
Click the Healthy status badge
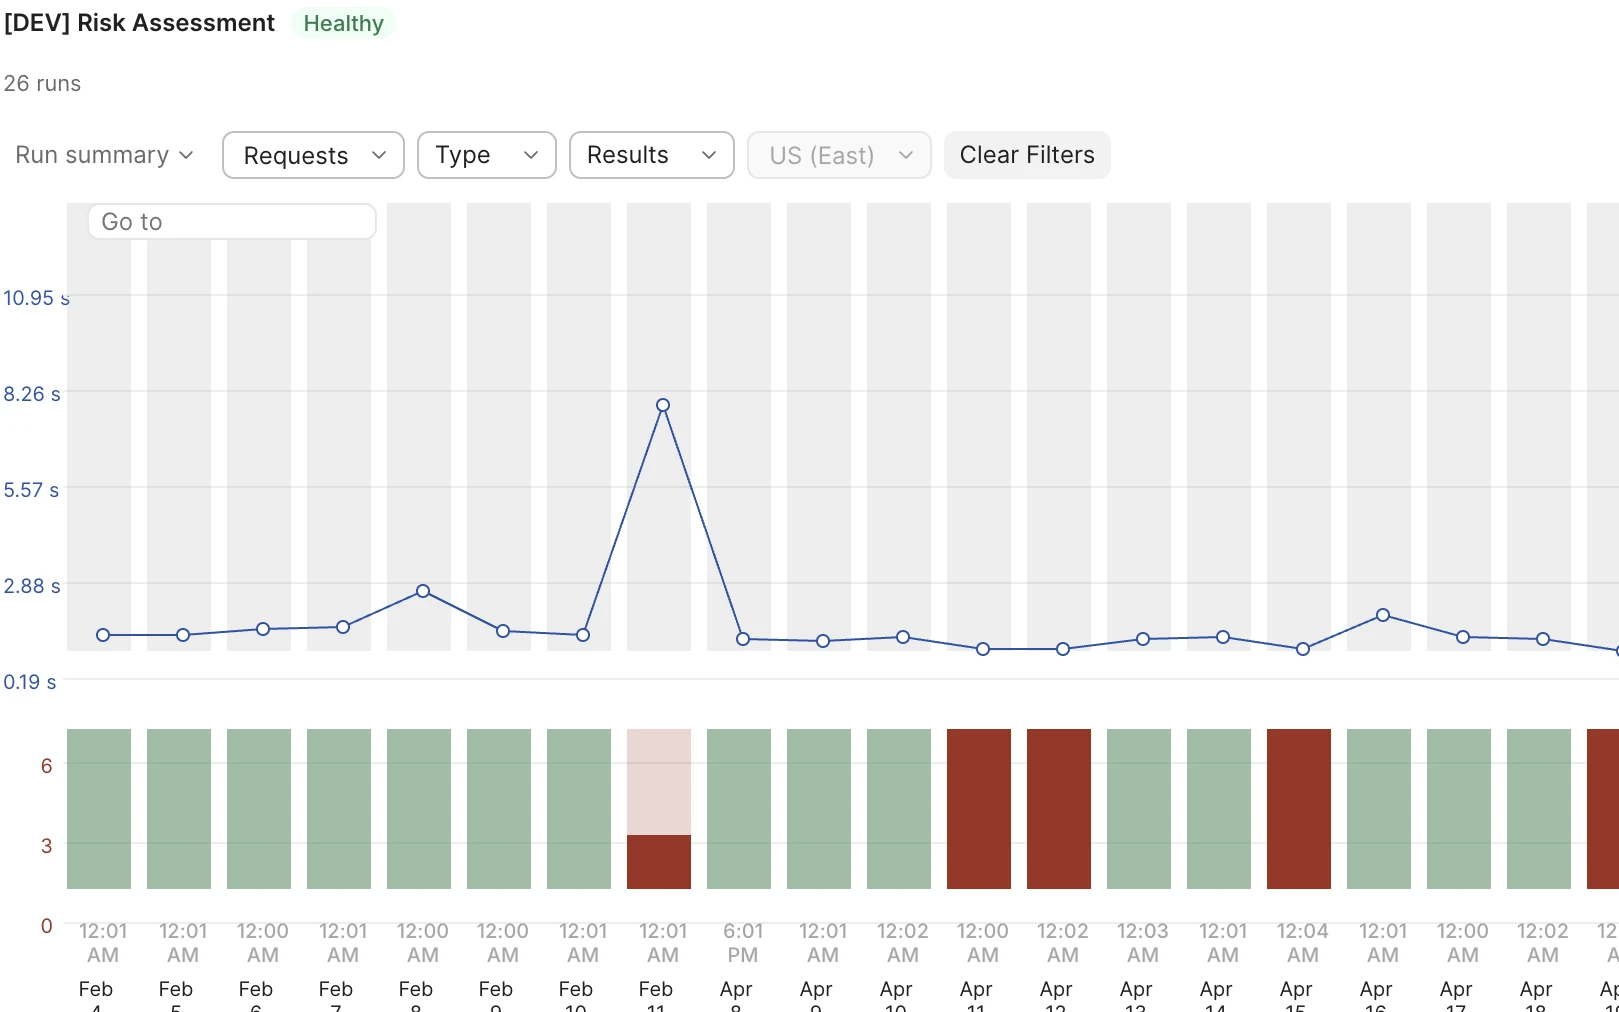(343, 23)
